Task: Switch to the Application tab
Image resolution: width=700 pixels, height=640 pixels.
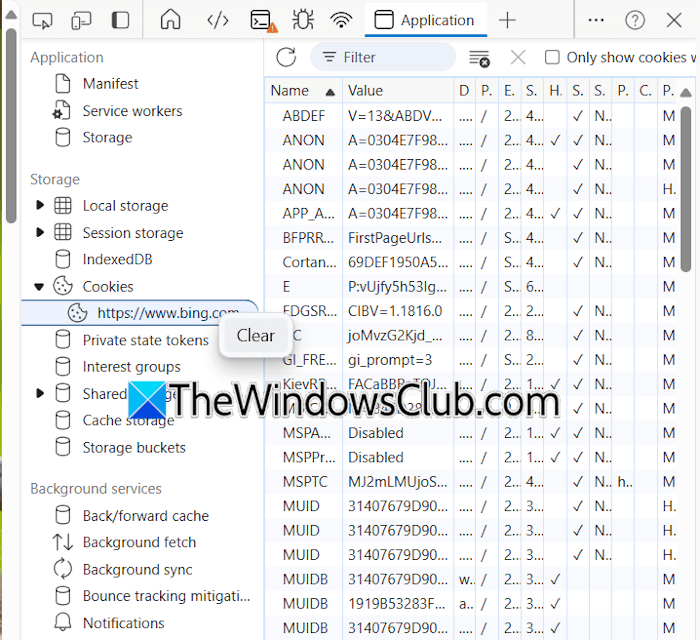Action: pyautogui.click(x=425, y=20)
